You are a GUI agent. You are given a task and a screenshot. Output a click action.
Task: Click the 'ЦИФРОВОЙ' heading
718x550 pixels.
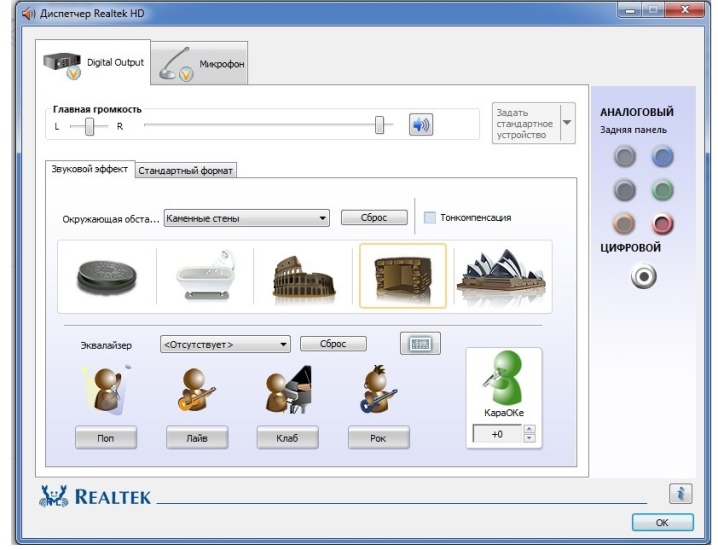(x=631, y=248)
